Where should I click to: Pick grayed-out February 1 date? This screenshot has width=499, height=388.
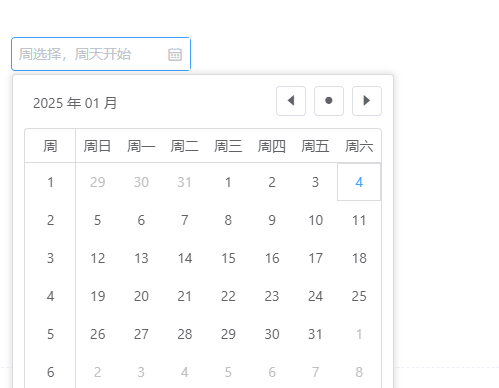pyautogui.click(x=359, y=334)
